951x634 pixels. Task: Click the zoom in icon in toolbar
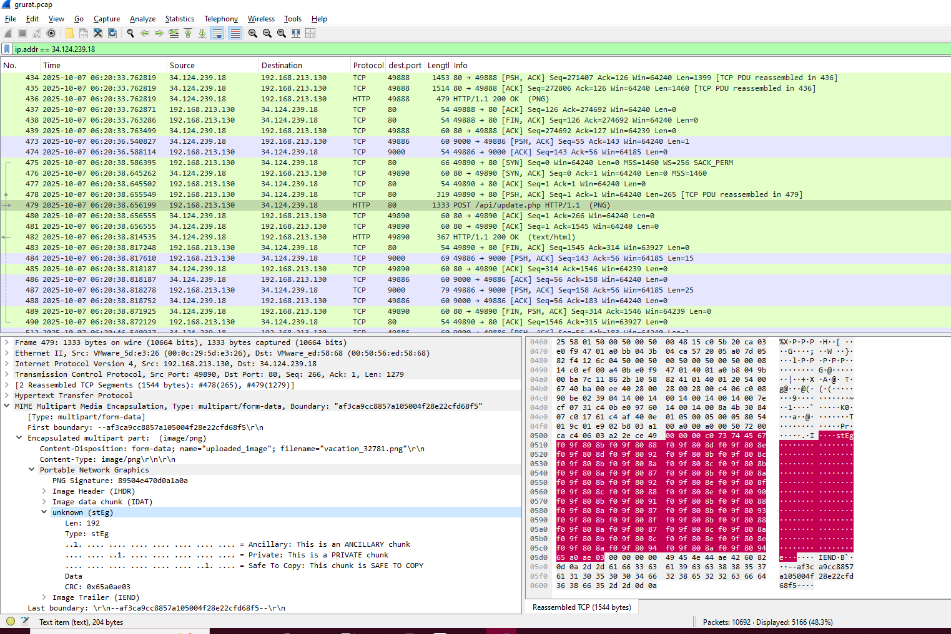click(x=252, y=33)
